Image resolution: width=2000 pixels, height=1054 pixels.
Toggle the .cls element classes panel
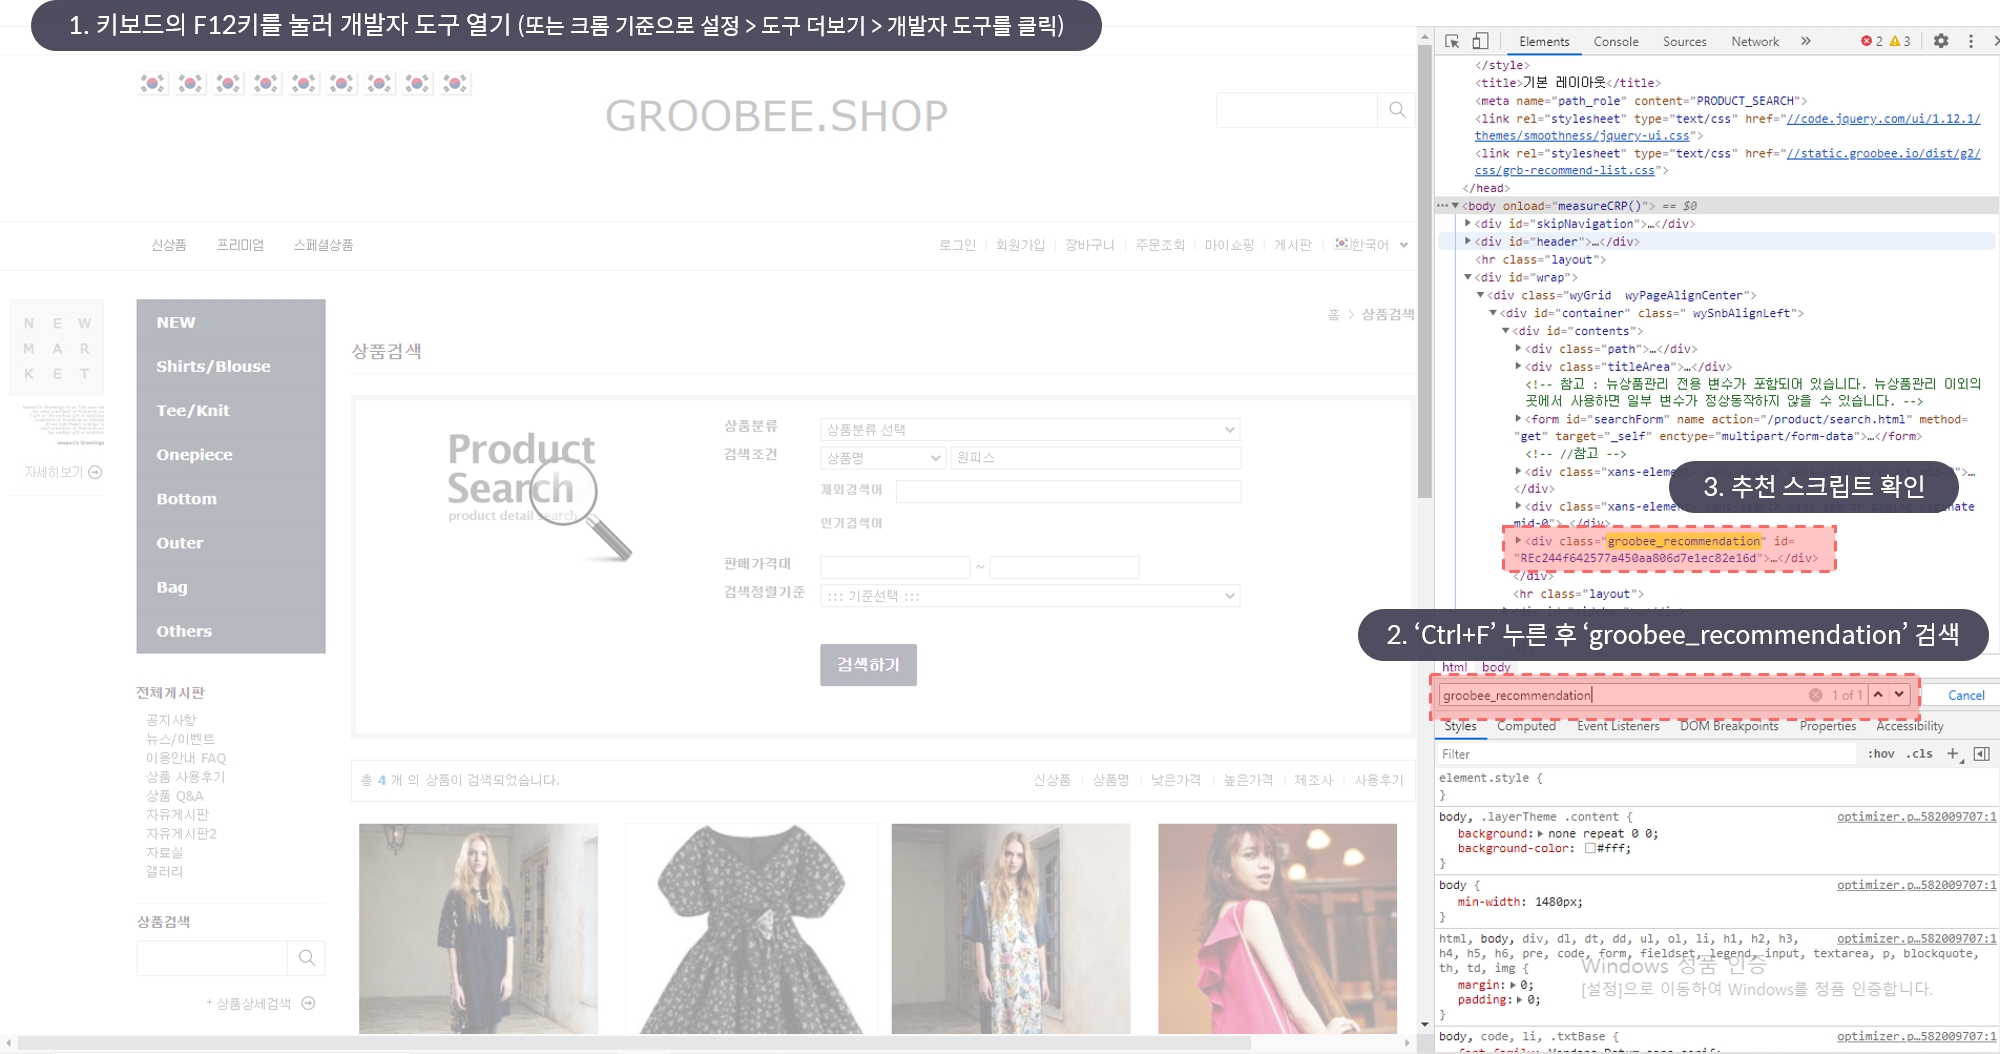tap(1918, 754)
